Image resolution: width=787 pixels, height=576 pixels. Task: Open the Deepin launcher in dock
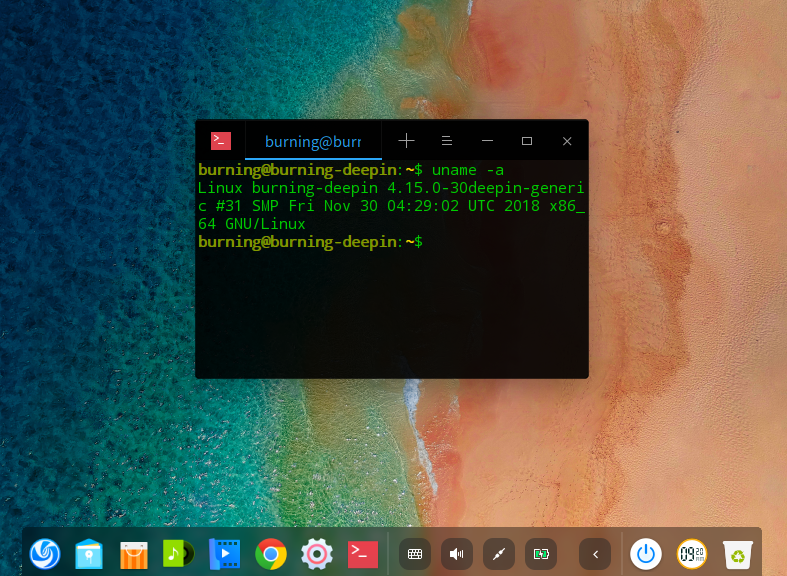tap(45, 554)
